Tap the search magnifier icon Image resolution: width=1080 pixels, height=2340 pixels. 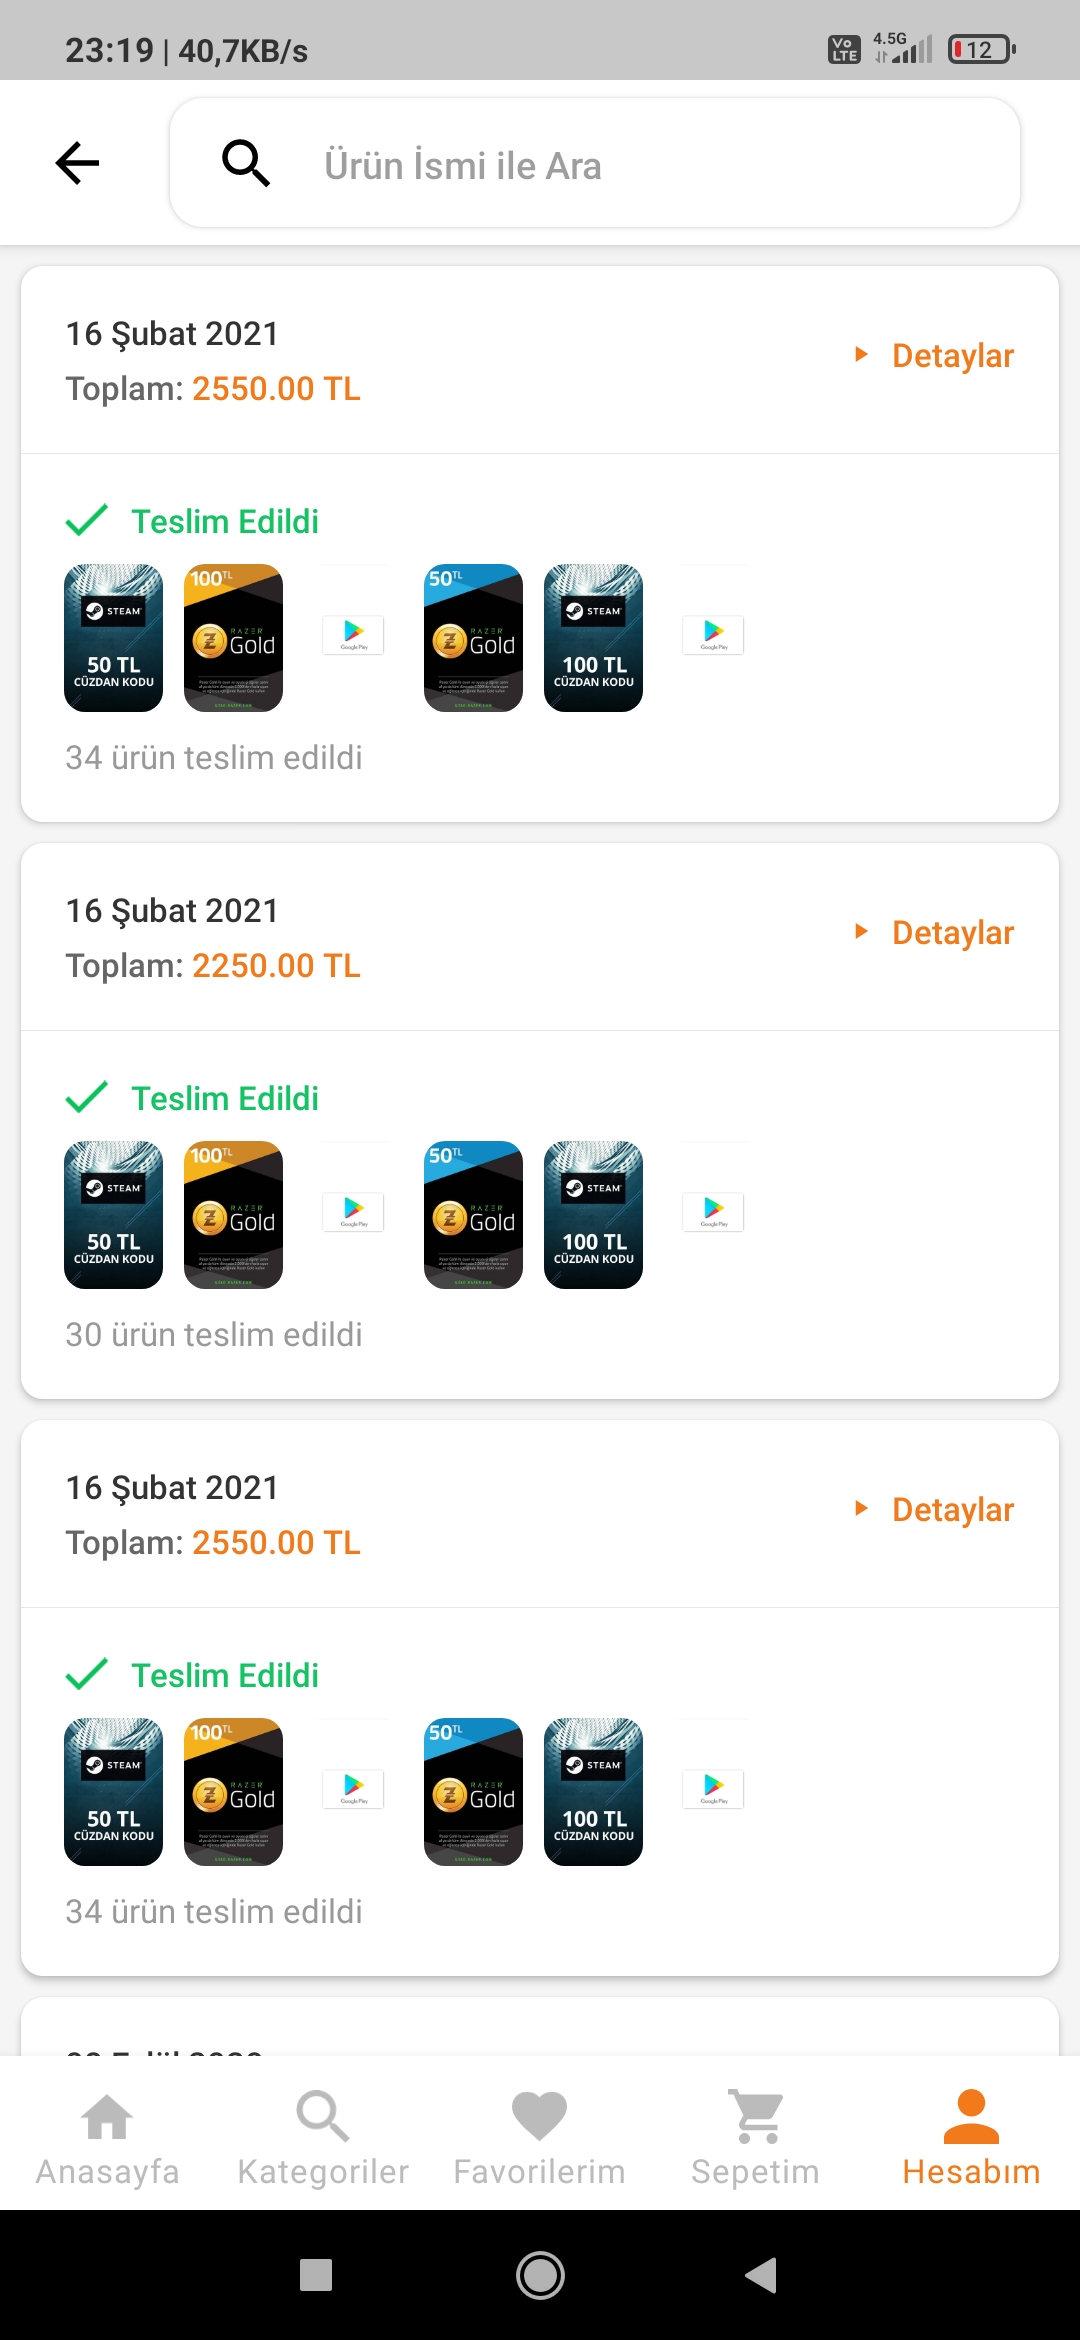(x=246, y=163)
